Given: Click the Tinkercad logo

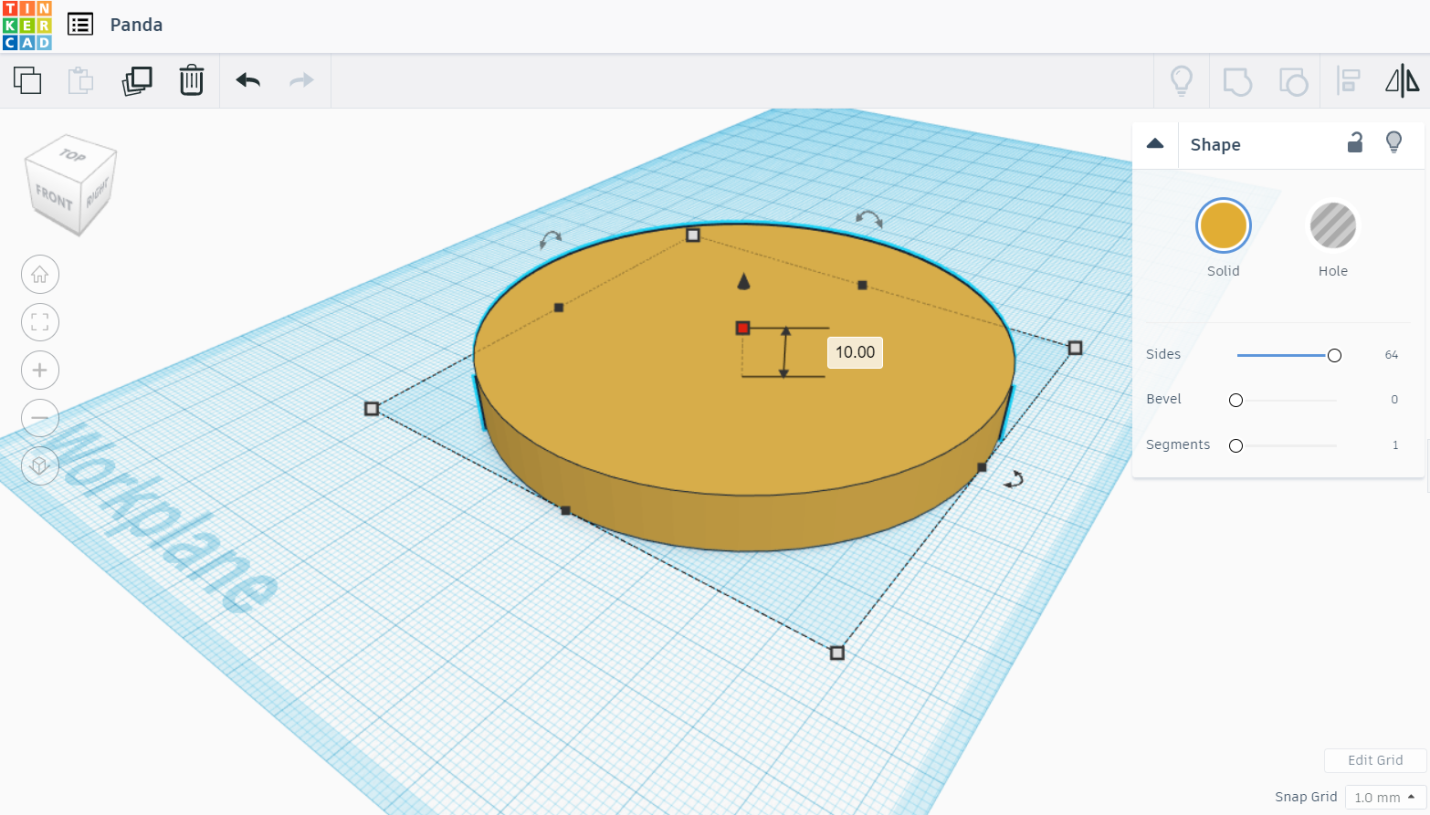Looking at the screenshot, I should click(x=25, y=25).
